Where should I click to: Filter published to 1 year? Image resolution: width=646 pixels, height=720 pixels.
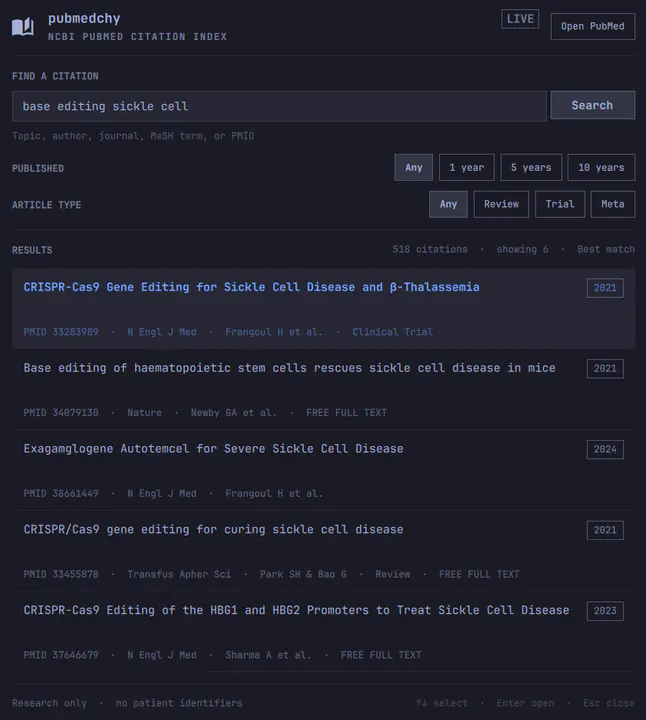coord(466,168)
